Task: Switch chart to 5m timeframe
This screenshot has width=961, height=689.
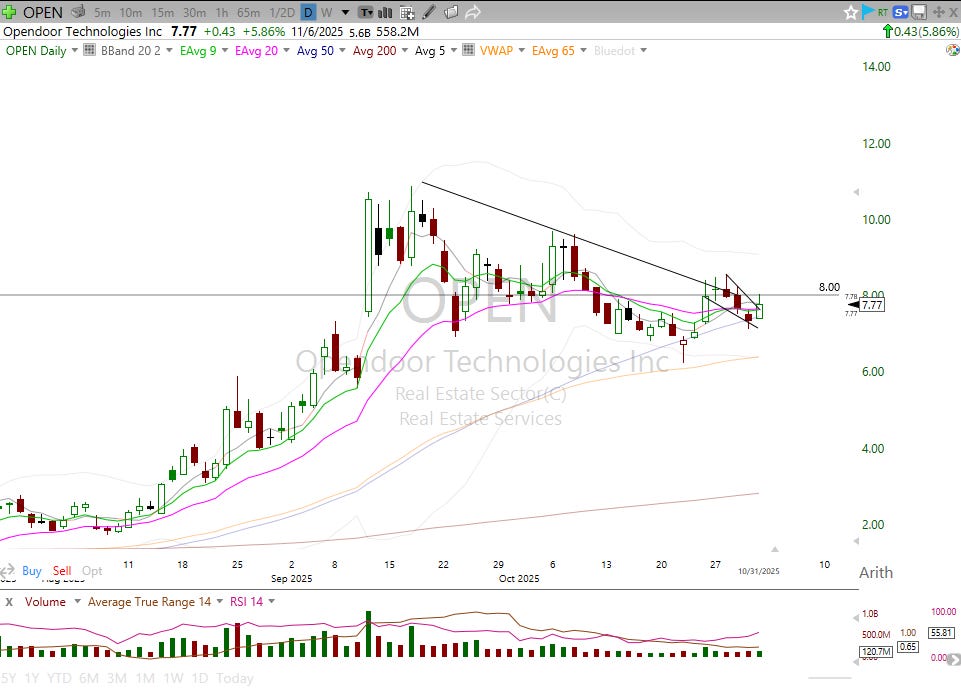Action: 102,12
